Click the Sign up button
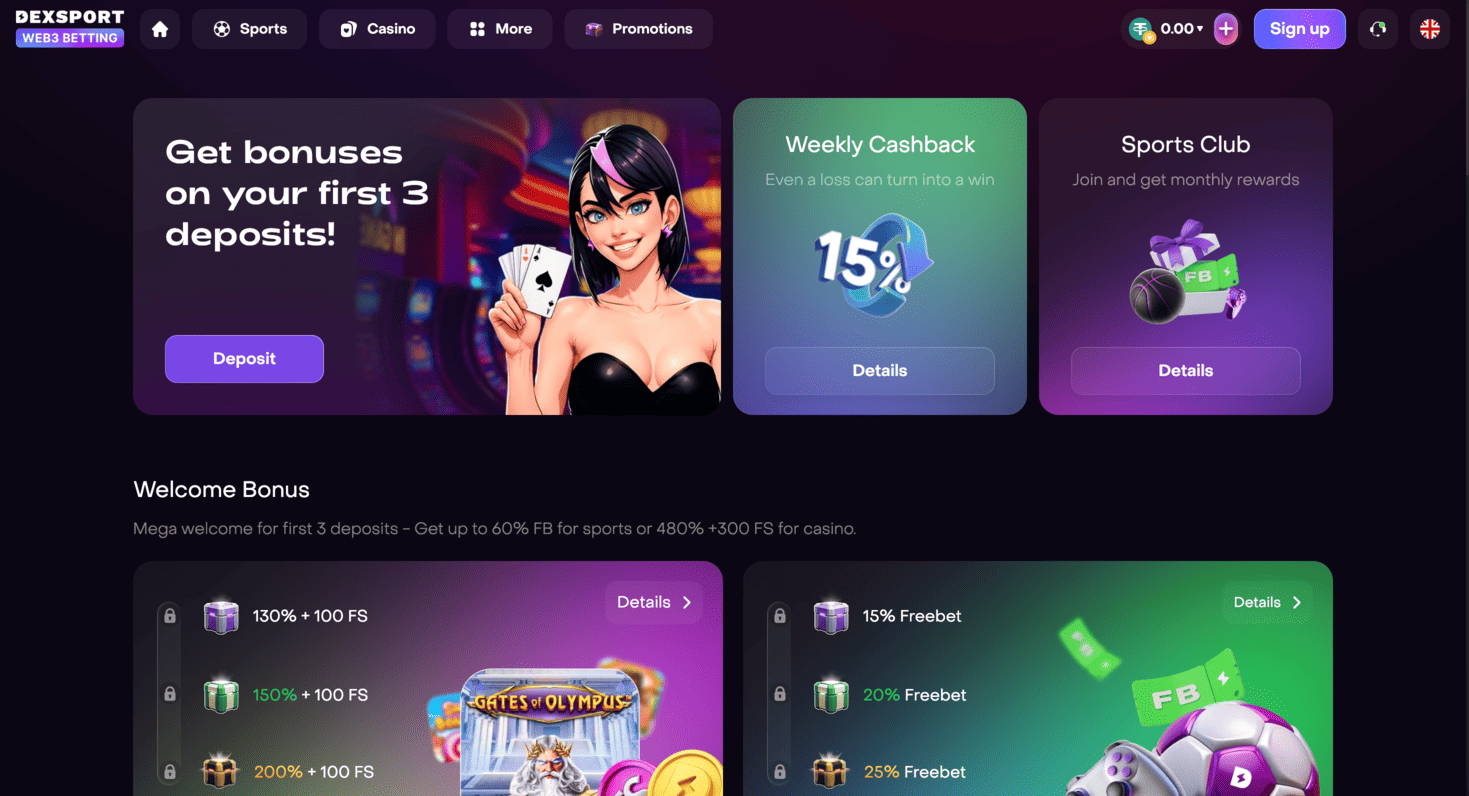The image size is (1469, 796). pos(1299,29)
